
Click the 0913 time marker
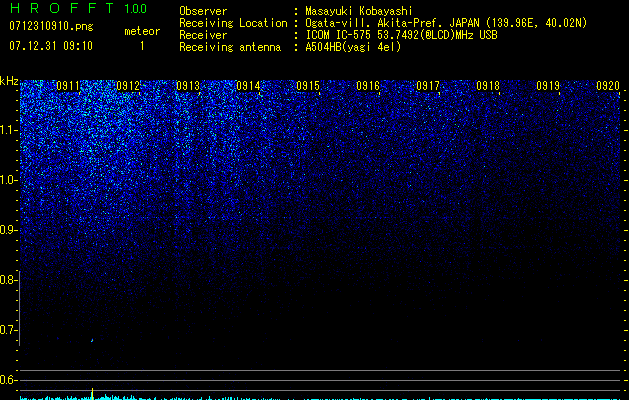coord(188,86)
